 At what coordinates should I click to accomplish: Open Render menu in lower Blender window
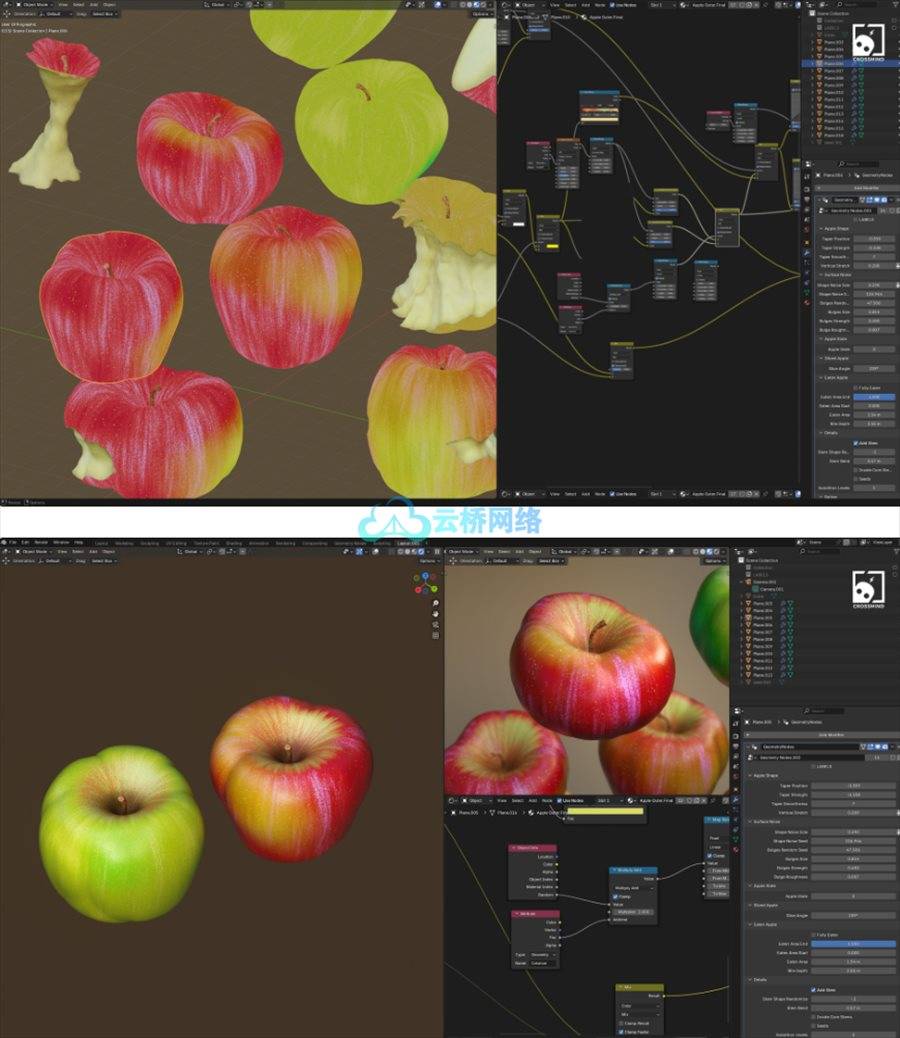point(41,542)
